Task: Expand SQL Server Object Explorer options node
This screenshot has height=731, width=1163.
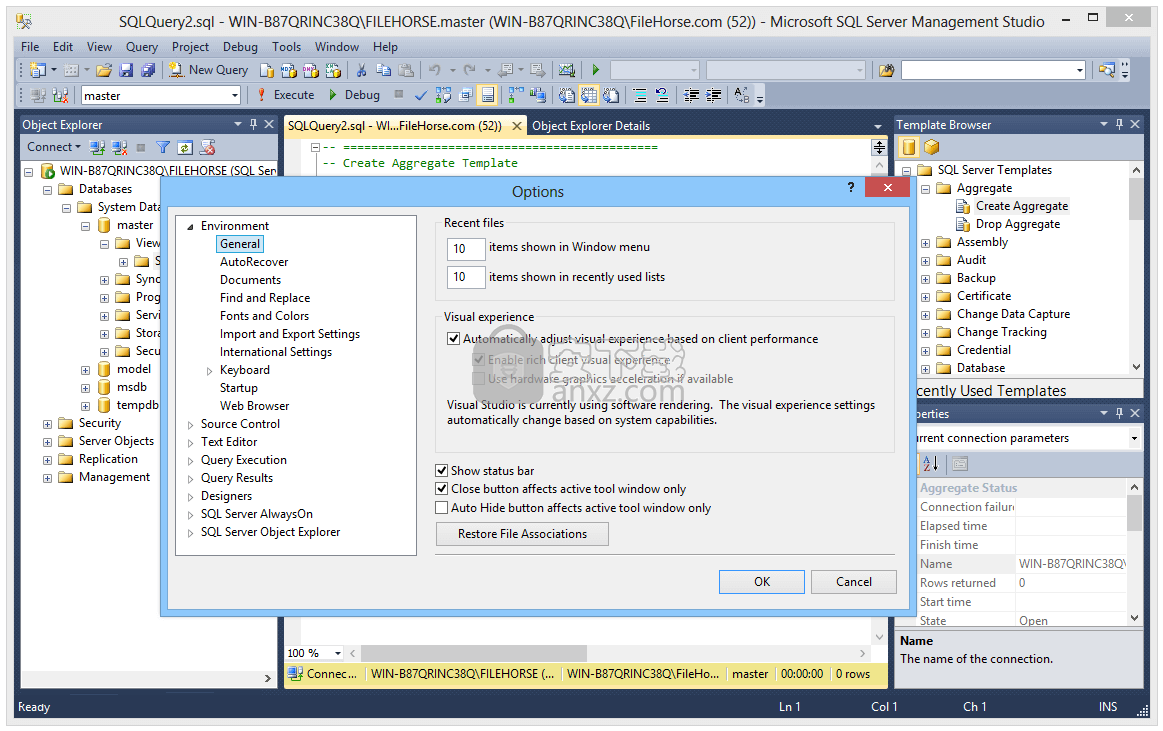Action: point(191,532)
